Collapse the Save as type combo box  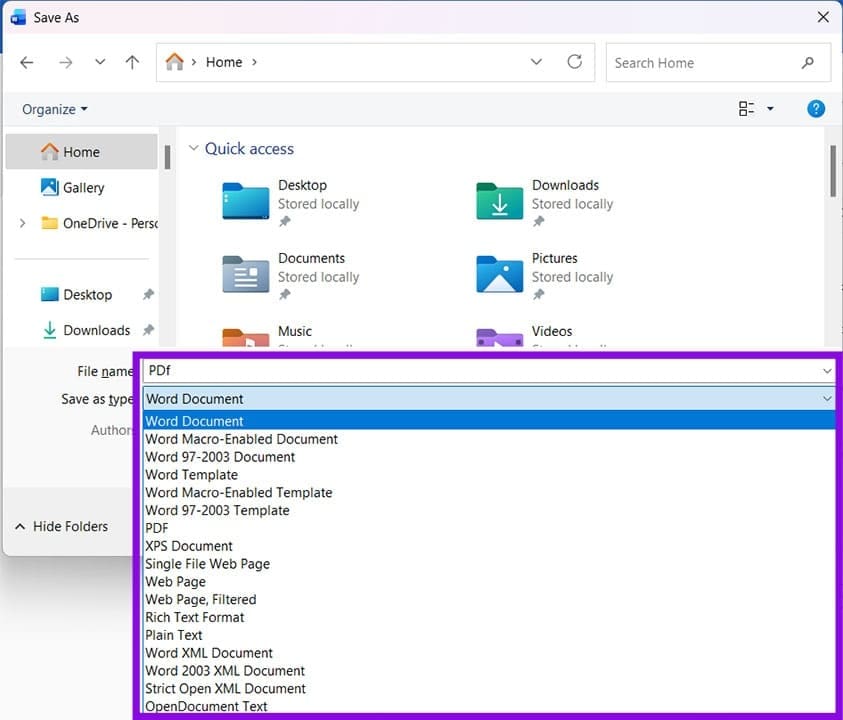pyautogui.click(x=827, y=398)
